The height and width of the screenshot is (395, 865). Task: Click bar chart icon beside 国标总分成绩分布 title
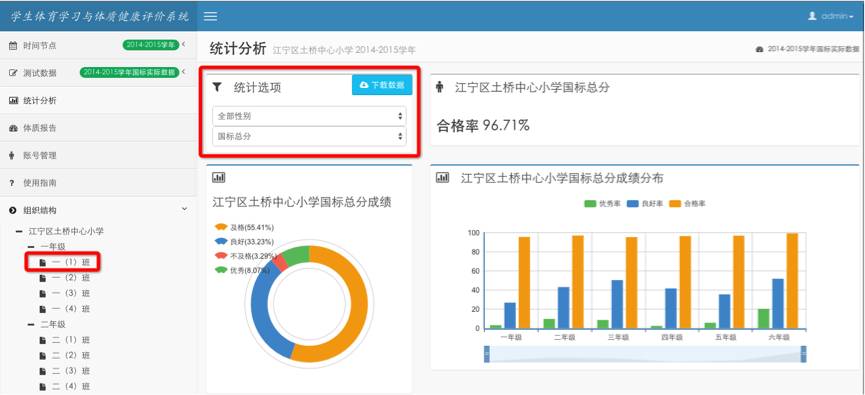(442, 178)
